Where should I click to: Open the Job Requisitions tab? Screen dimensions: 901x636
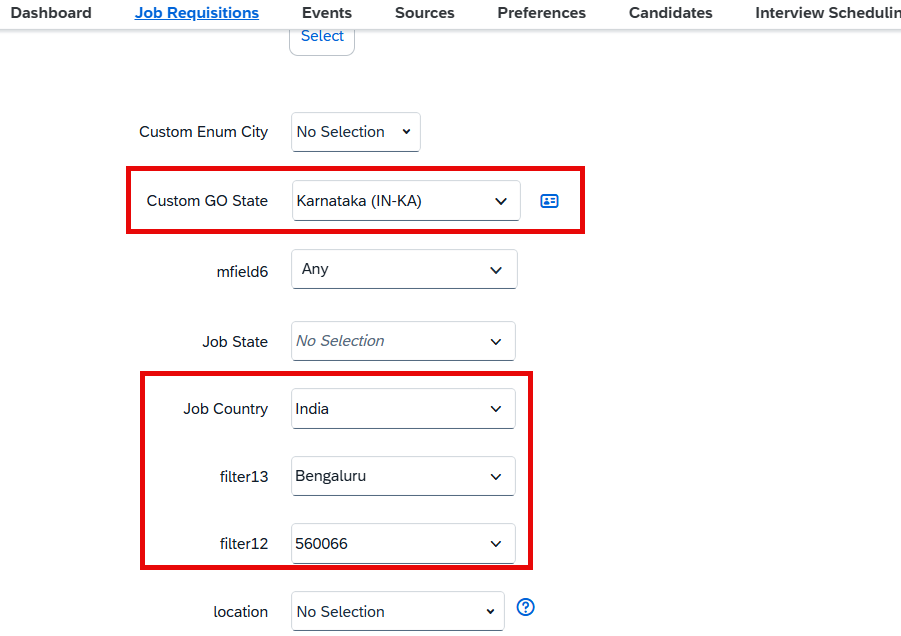point(197,13)
